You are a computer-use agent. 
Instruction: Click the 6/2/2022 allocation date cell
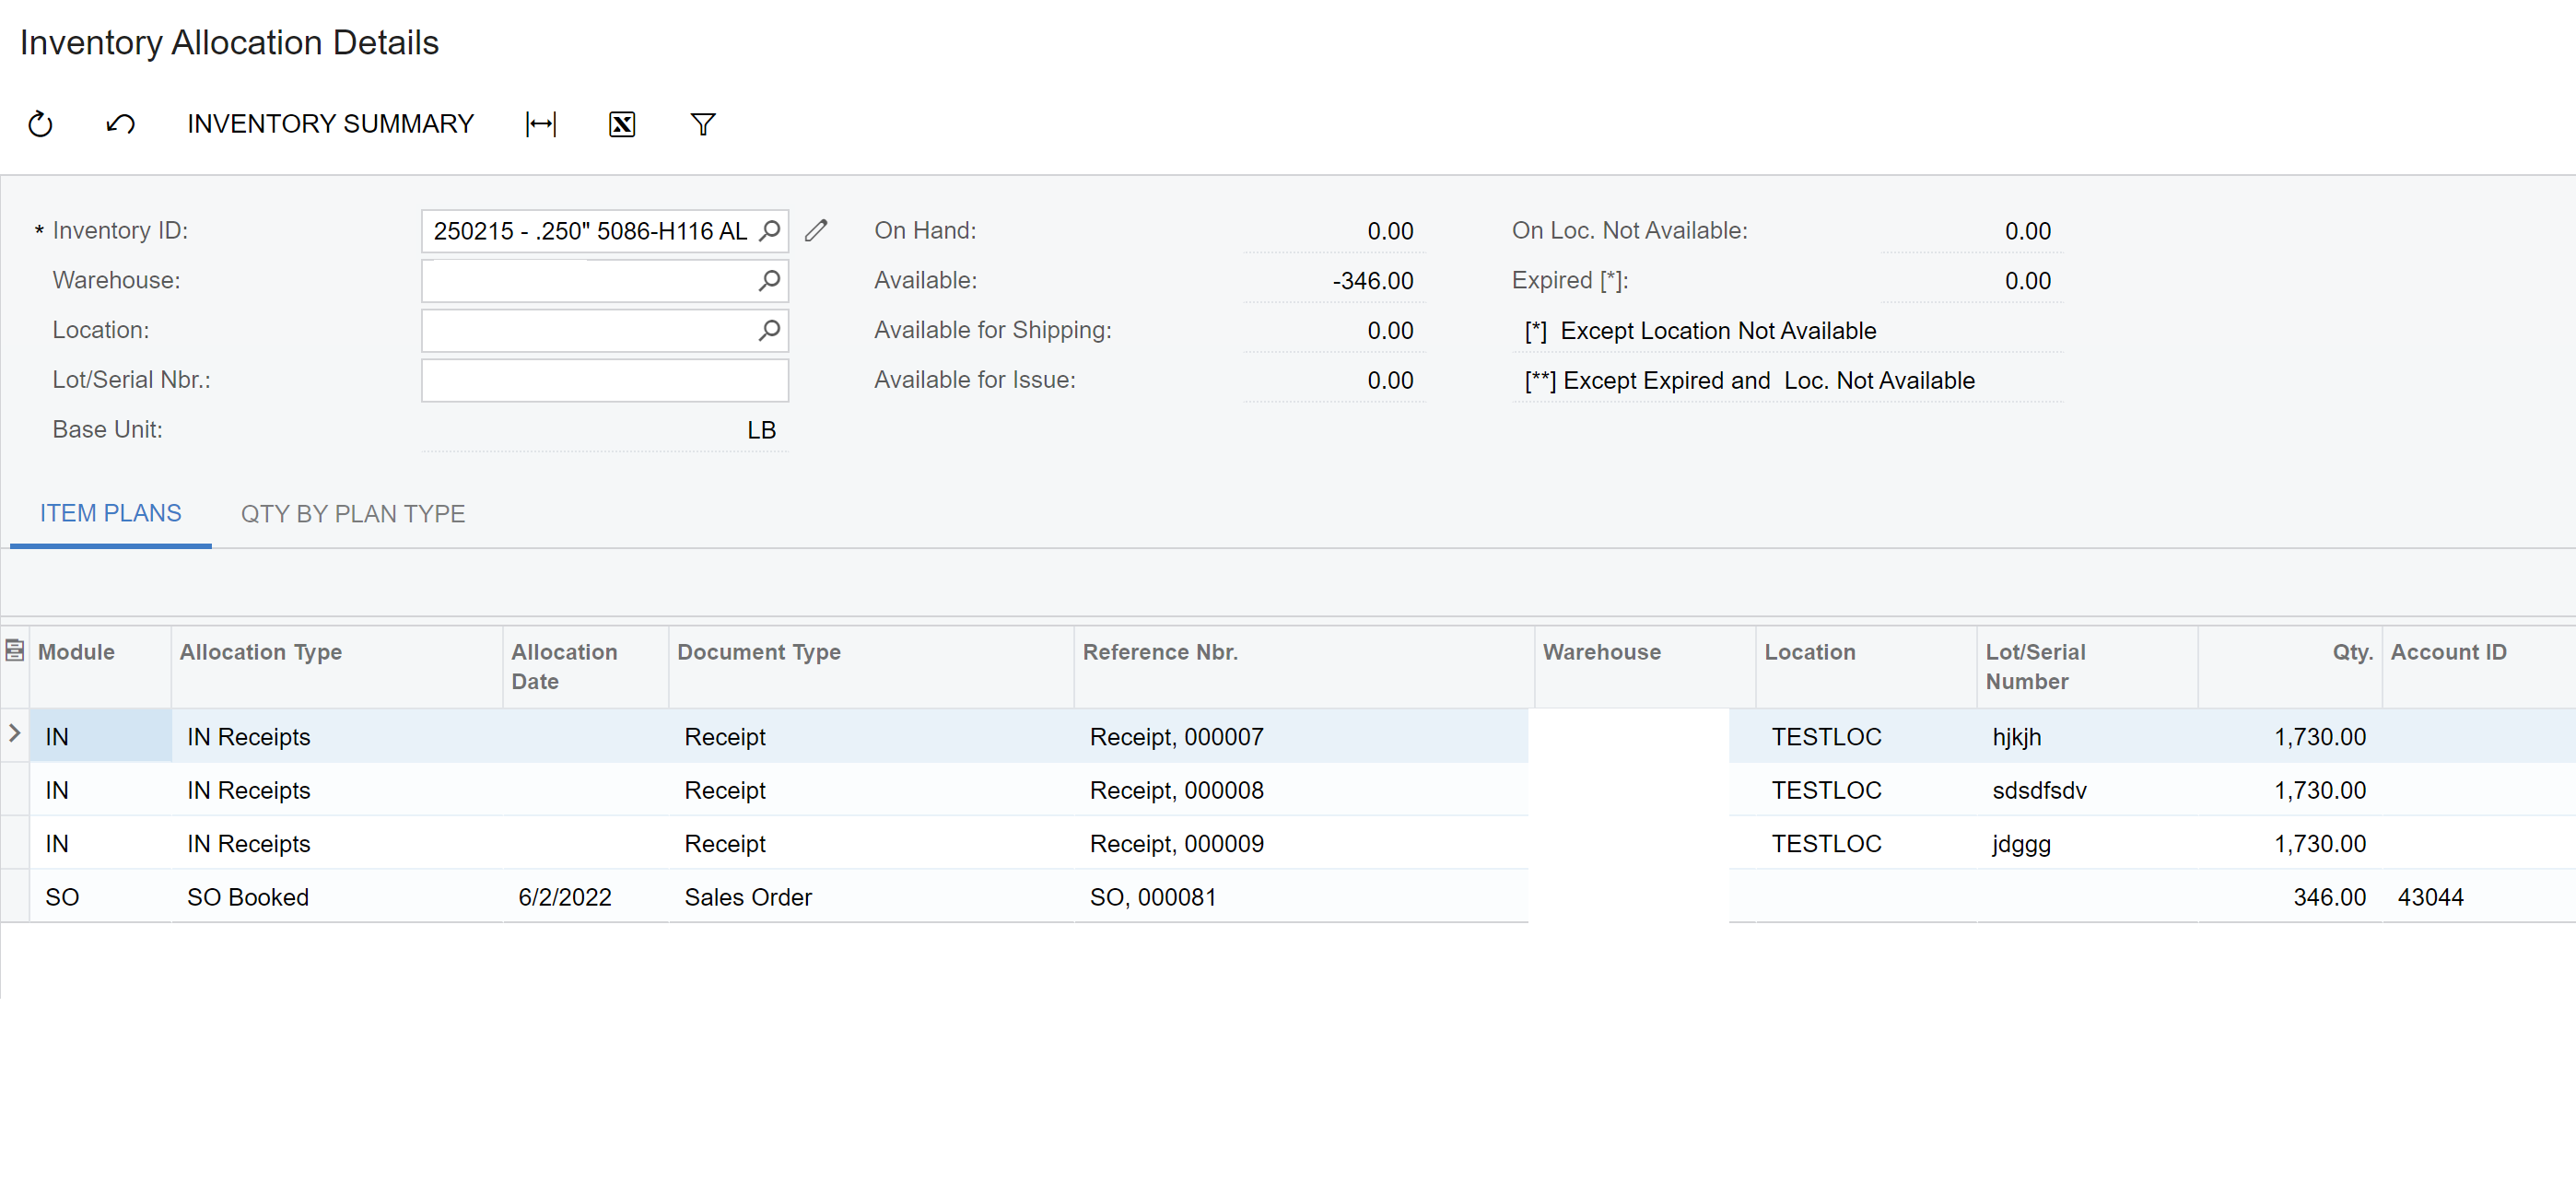tap(585, 898)
